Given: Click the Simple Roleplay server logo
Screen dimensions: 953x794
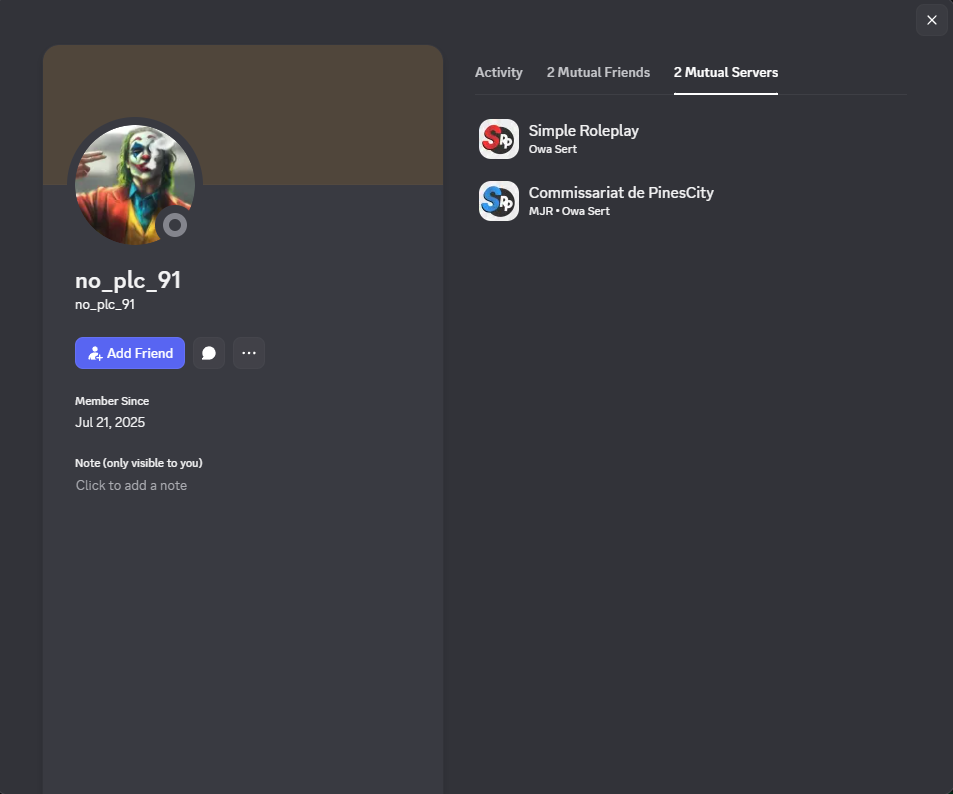Looking at the screenshot, I should click(498, 139).
